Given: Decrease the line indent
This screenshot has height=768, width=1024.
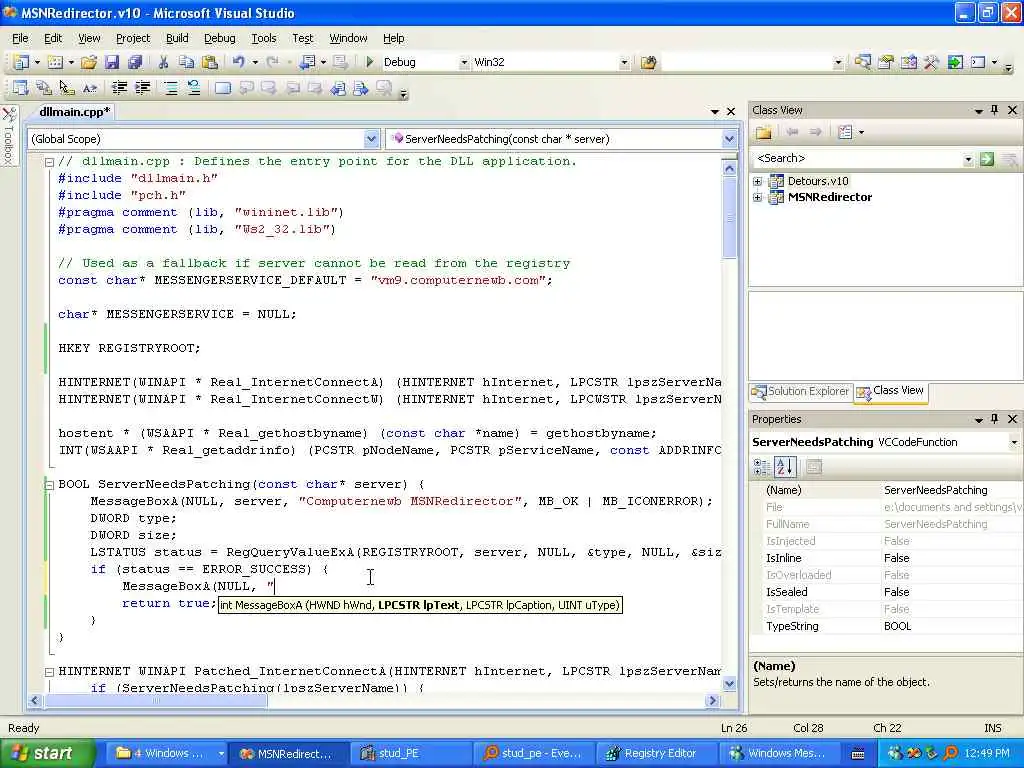Looking at the screenshot, I should pos(119,88).
